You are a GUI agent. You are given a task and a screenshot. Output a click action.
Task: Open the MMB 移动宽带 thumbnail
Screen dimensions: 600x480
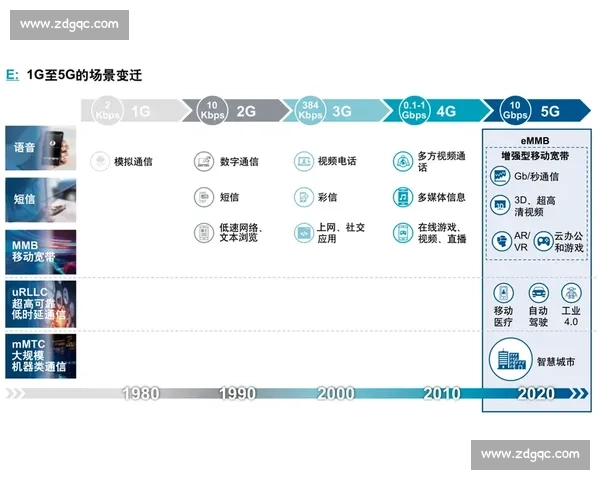click(41, 252)
